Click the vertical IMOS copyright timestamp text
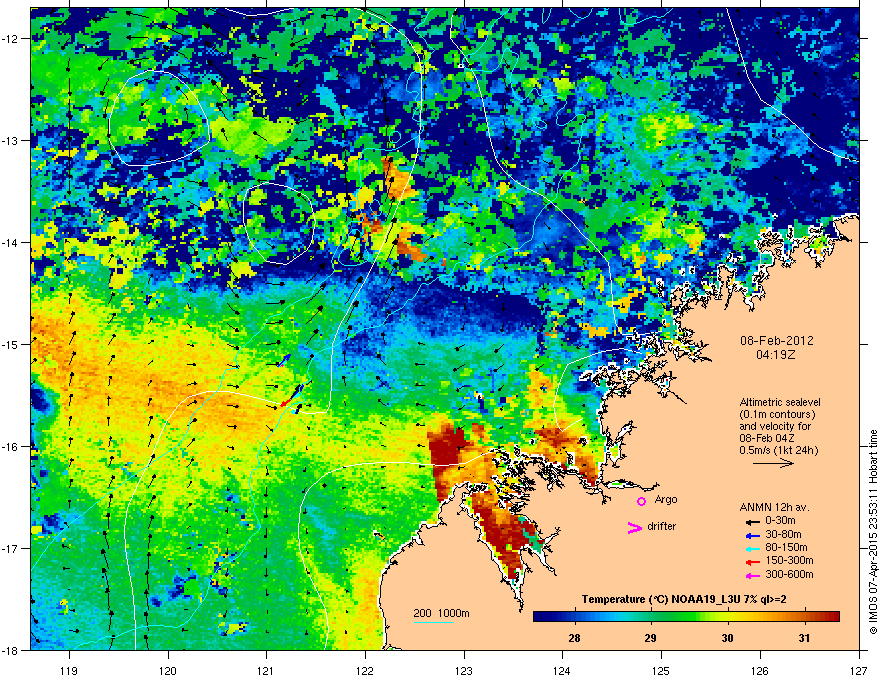The height and width of the screenshot is (680, 880). tap(873, 532)
